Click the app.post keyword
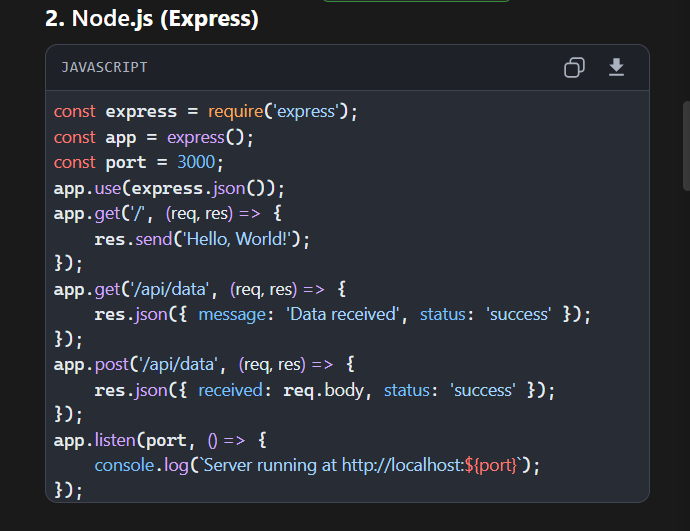The height and width of the screenshot is (531, 690). point(85,364)
